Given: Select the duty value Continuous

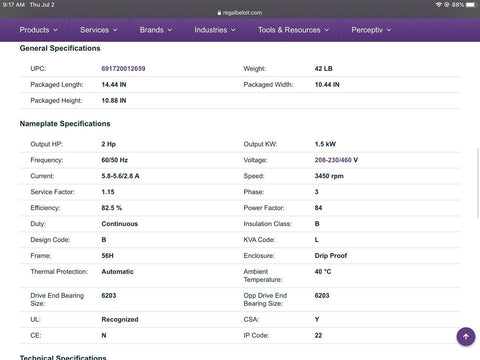Looking at the screenshot, I should point(120,224).
